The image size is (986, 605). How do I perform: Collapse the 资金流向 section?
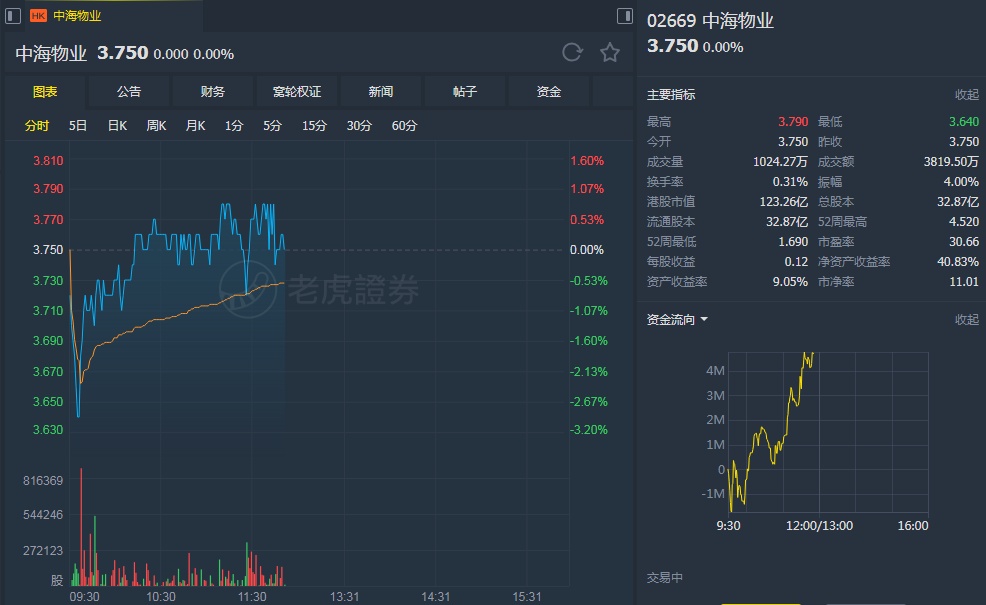pos(966,320)
